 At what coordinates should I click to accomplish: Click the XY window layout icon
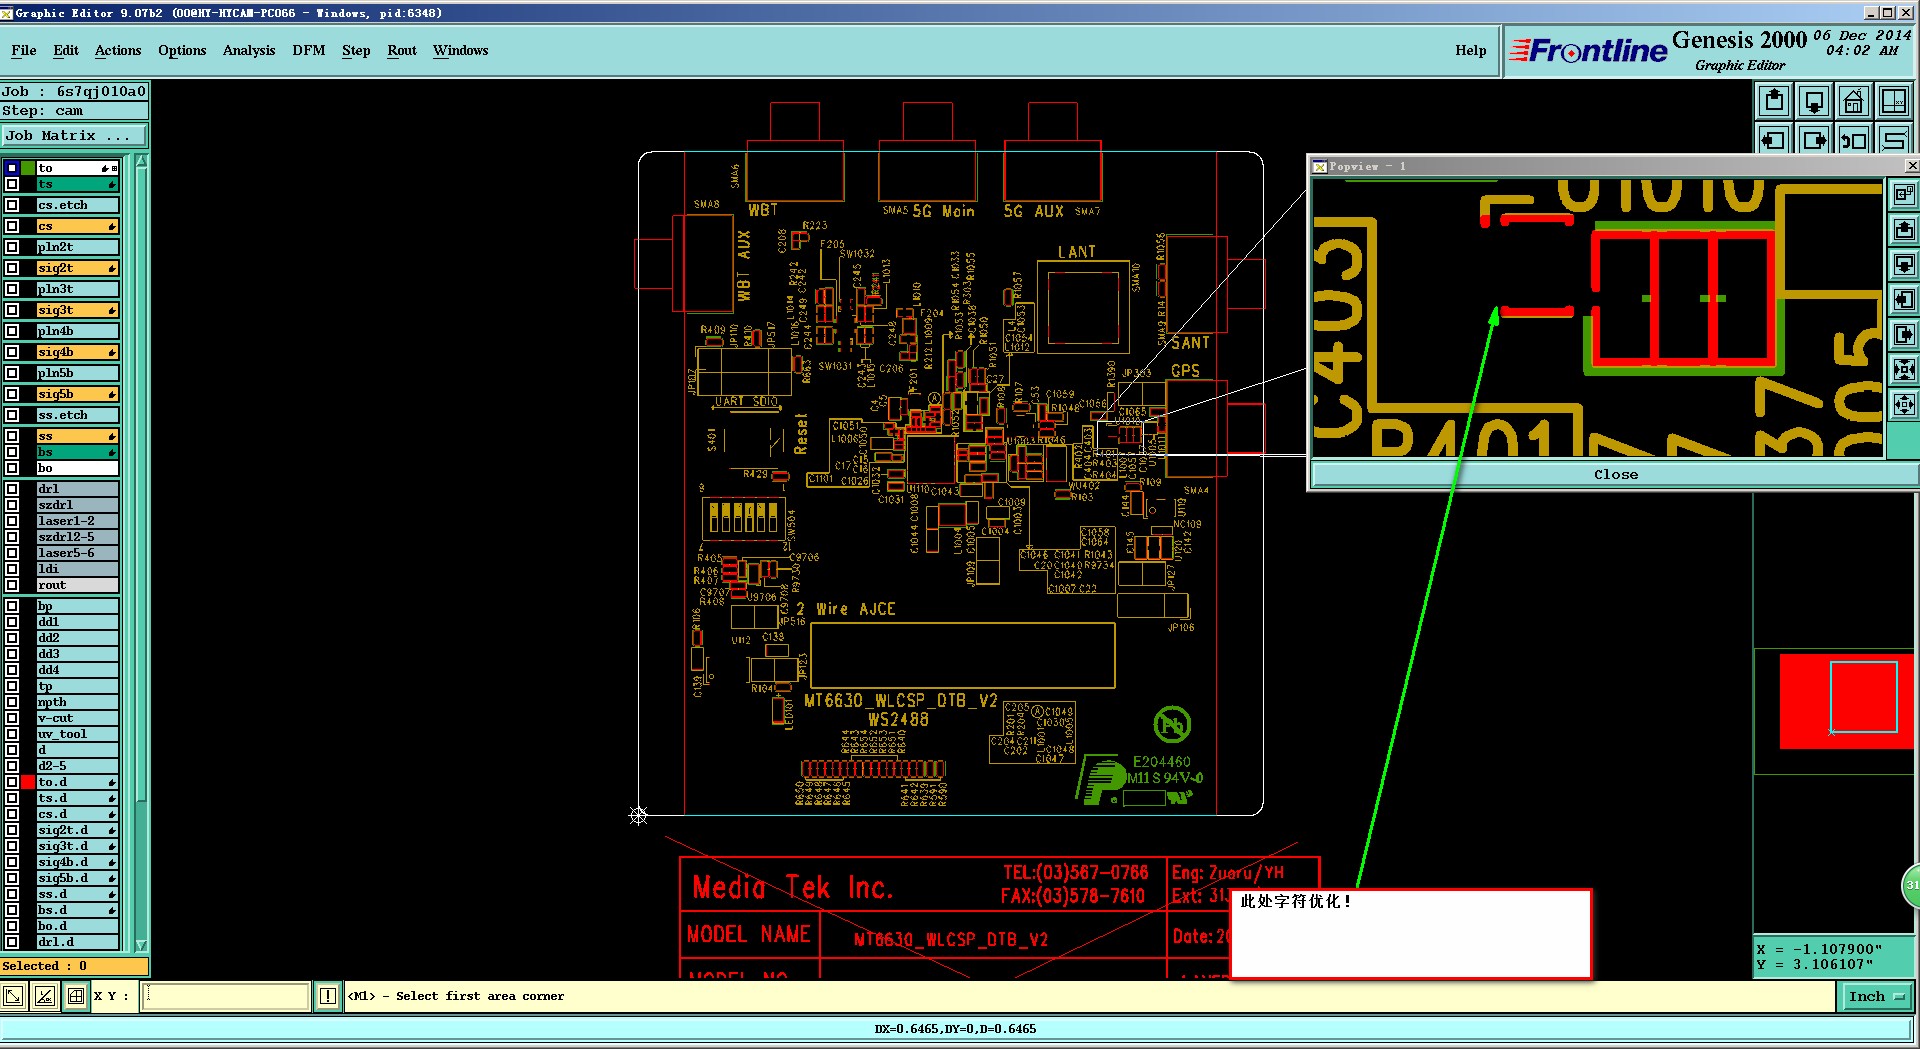pyautogui.click(x=1894, y=101)
